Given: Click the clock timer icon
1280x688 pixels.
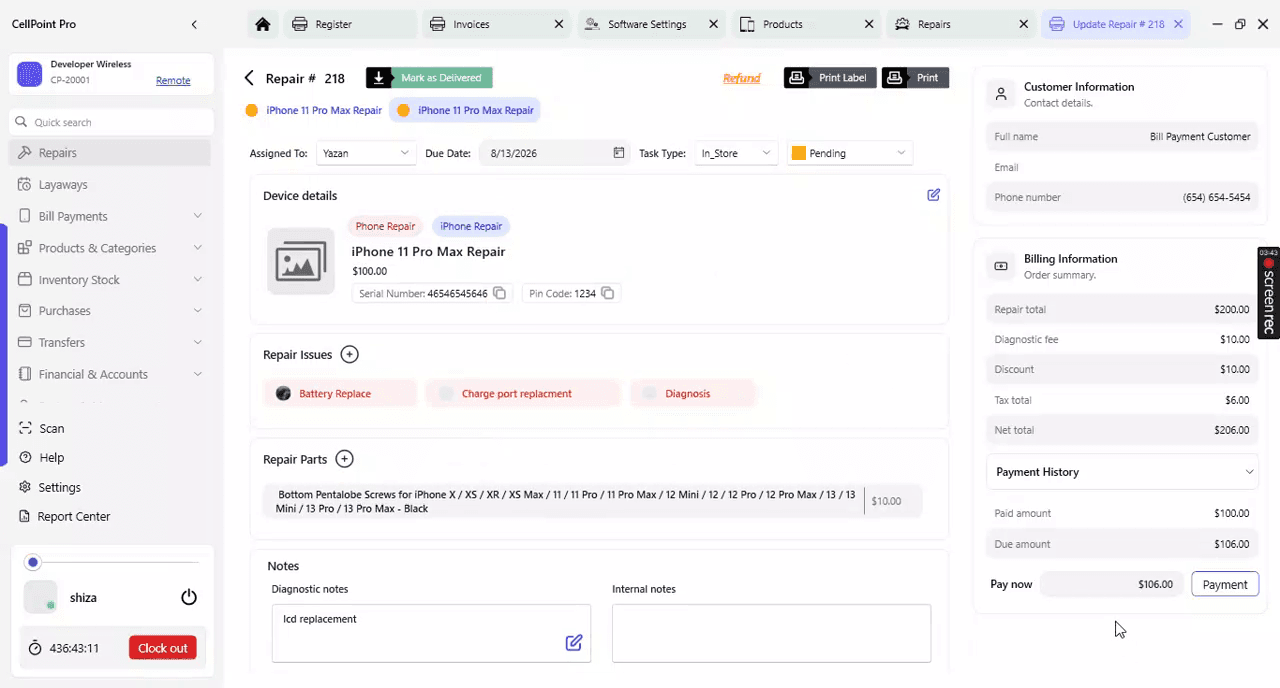Looking at the screenshot, I should [x=35, y=648].
